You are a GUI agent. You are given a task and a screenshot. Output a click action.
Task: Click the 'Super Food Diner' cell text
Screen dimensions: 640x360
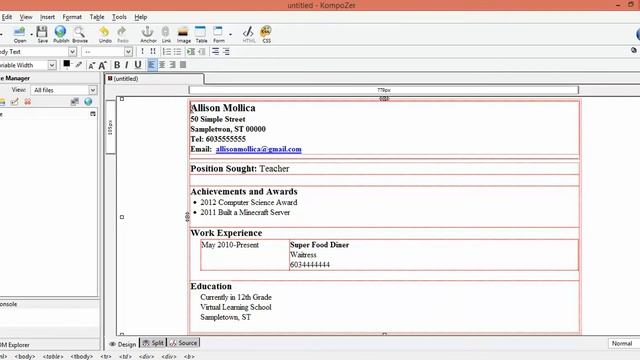tap(319, 245)
